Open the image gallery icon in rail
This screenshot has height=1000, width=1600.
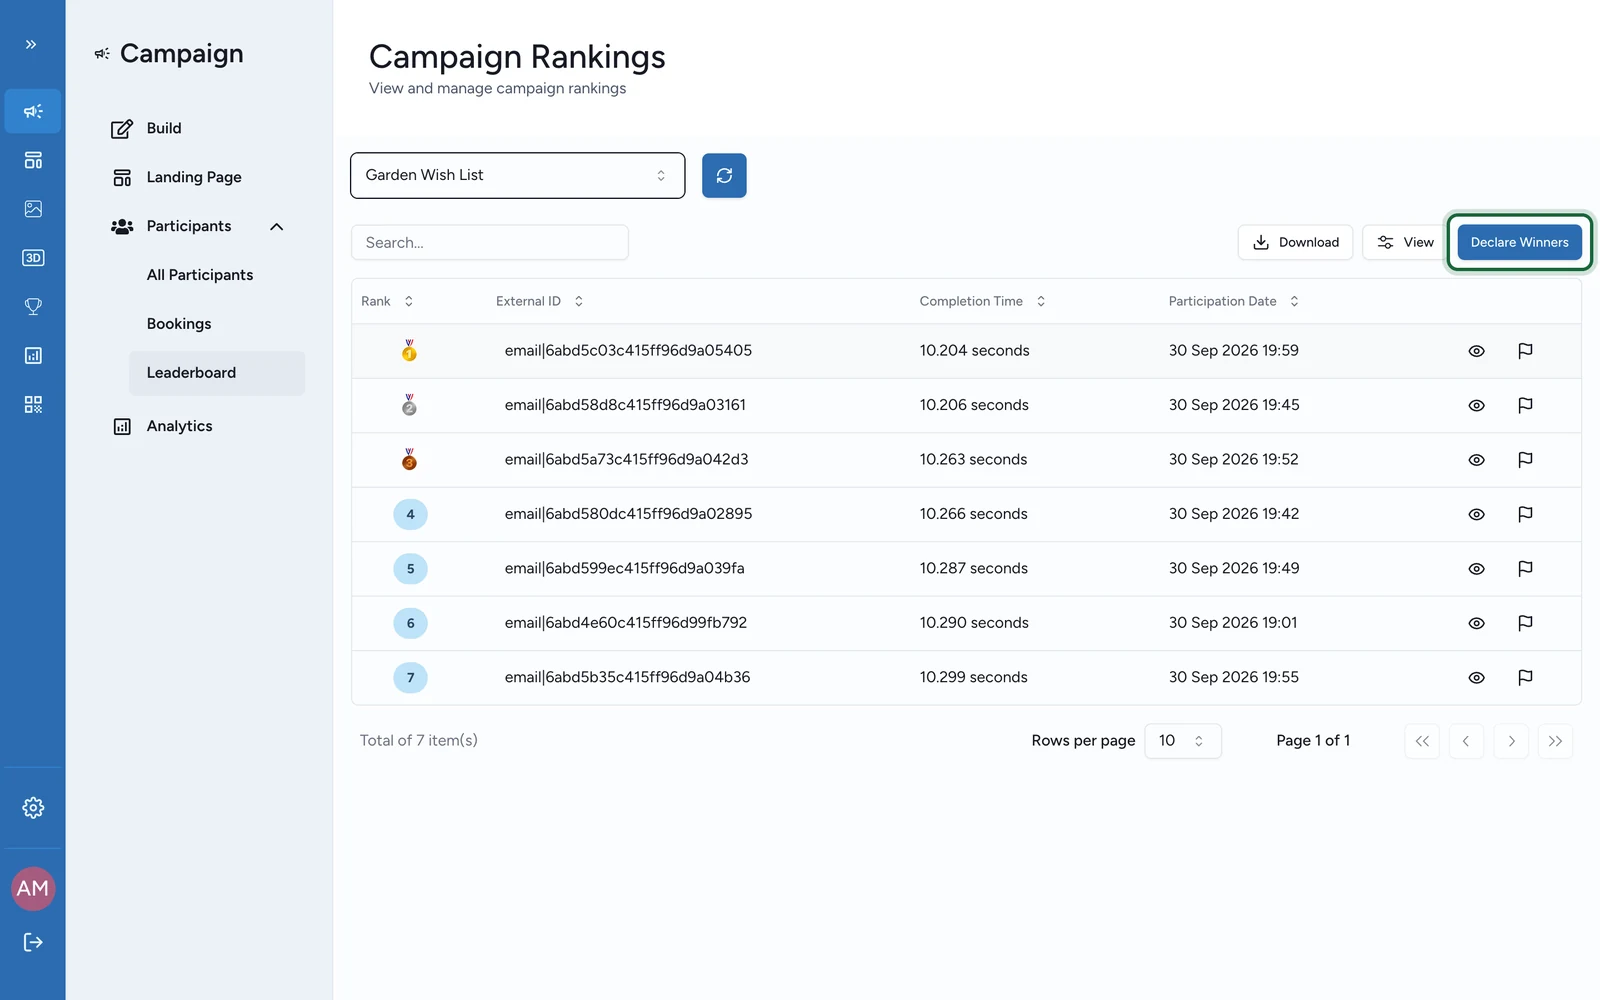pos(33,209)
